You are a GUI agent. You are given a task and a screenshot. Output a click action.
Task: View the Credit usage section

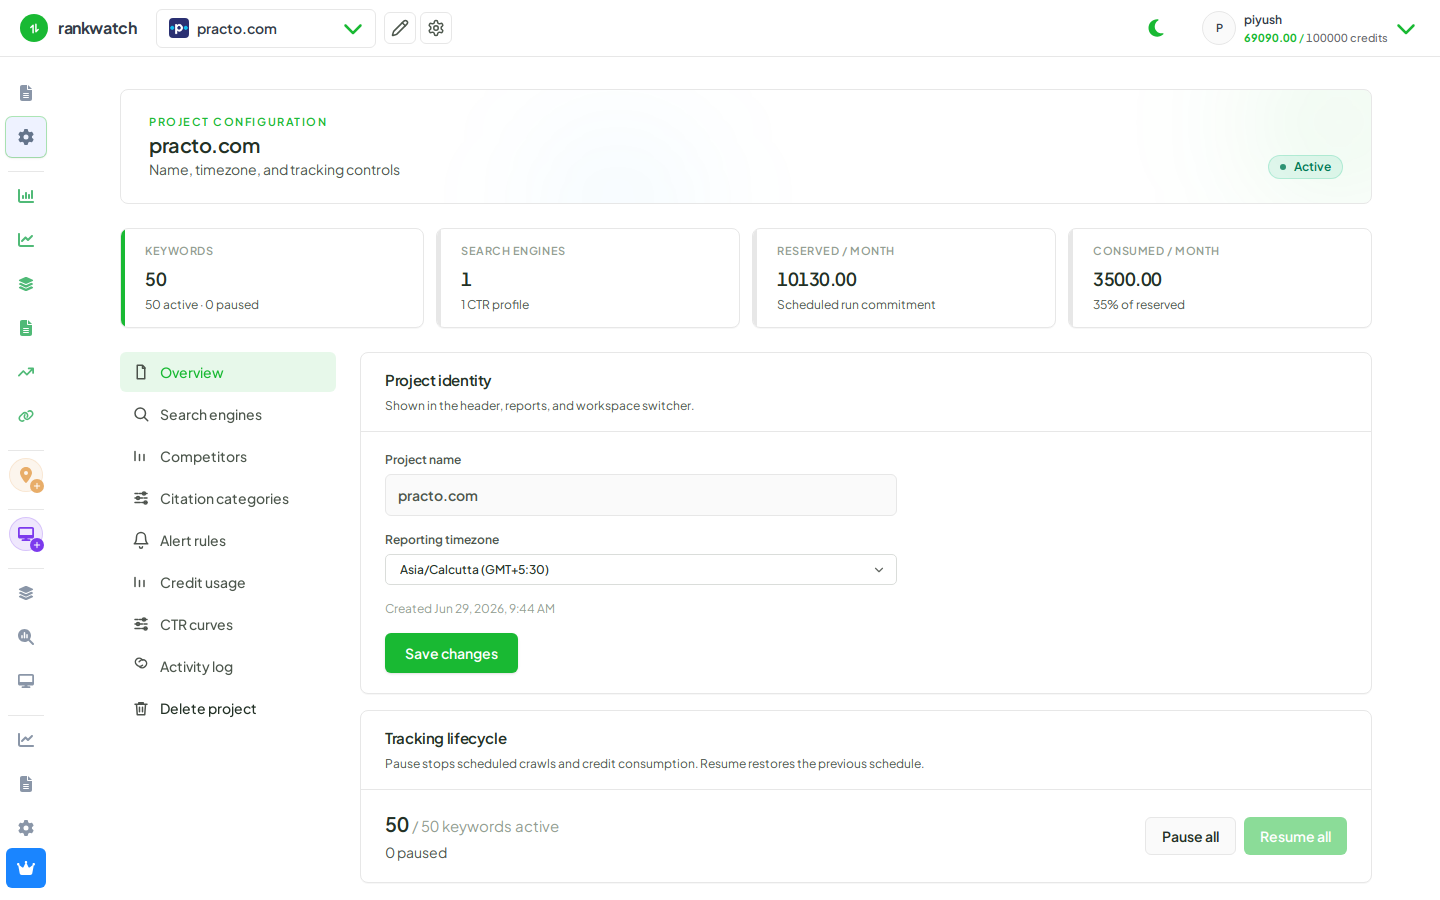(x=228, y=582)
